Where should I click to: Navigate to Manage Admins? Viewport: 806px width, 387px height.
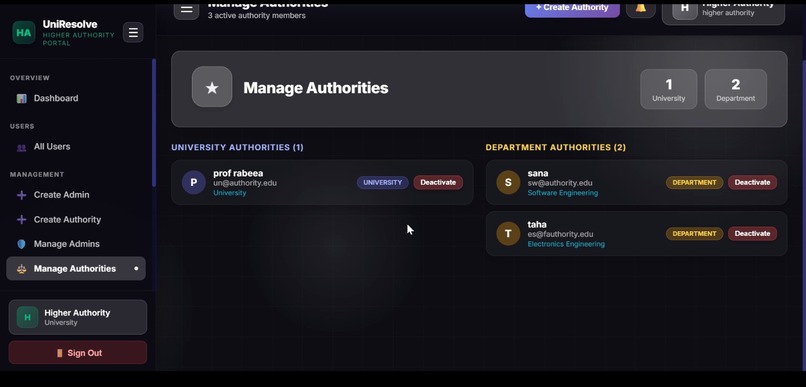76,244
